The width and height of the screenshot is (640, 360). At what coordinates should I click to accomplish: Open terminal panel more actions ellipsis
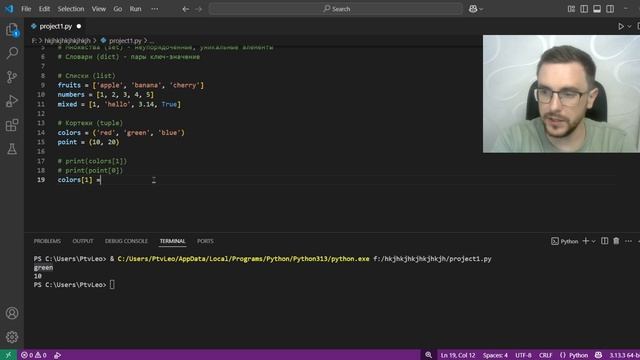pos(628,241)
